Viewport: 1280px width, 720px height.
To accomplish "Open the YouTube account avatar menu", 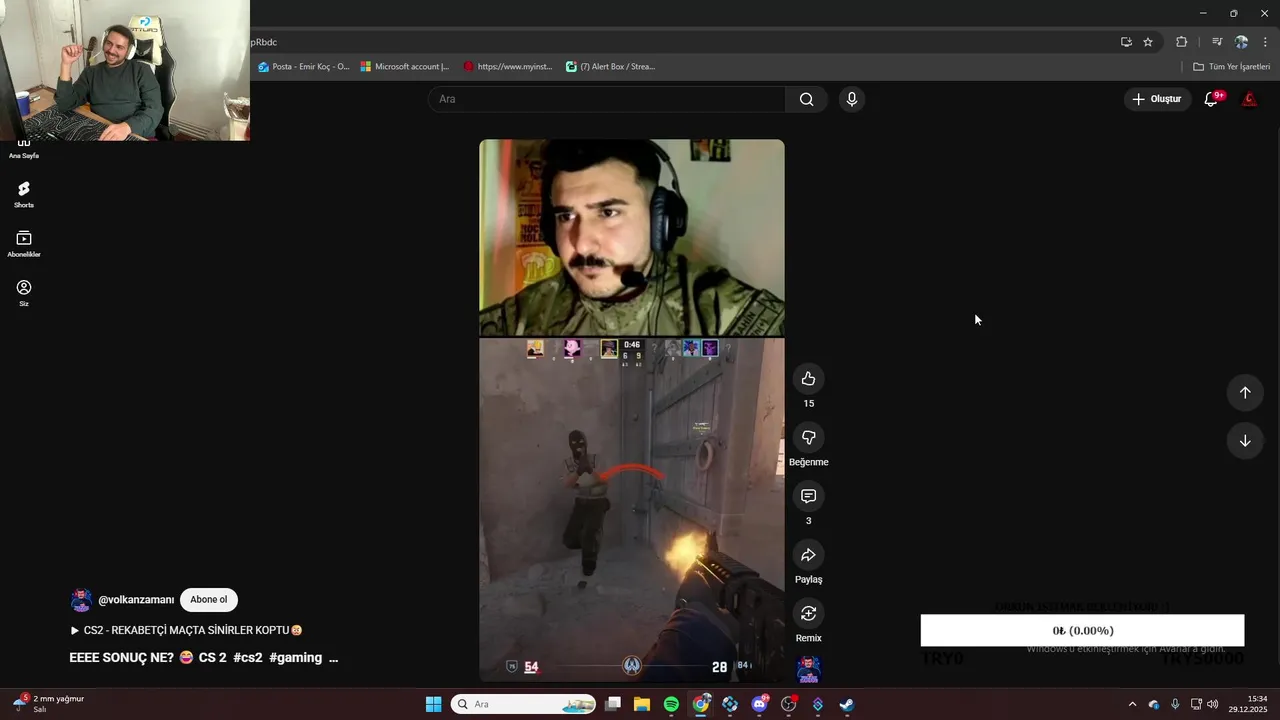I will click(1249, 99).
